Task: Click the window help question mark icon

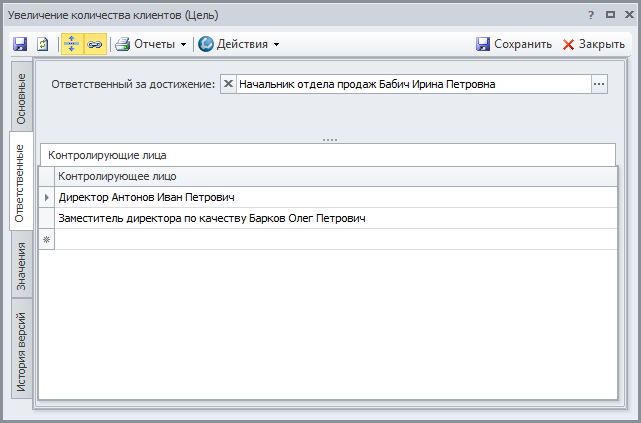Action: point(591,15)
